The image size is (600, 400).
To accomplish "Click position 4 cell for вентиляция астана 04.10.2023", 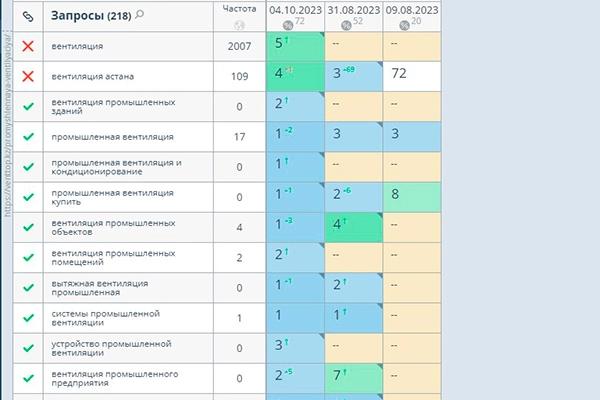I will (x=295, y=77).
